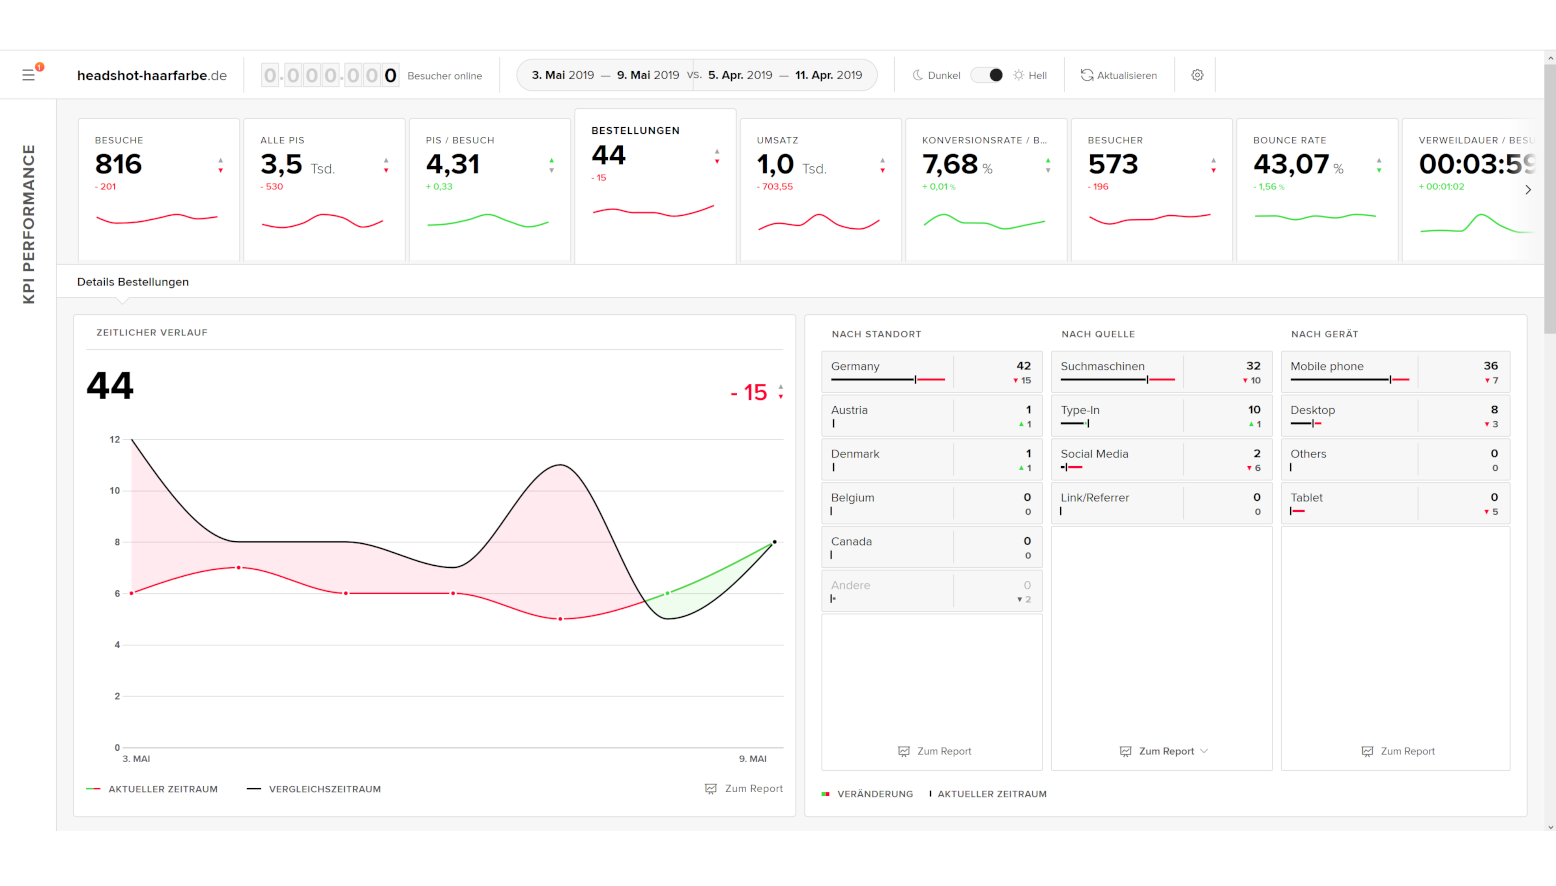
Task: Click the Suchmaschinen progress bar
Action: point(1118,380)
